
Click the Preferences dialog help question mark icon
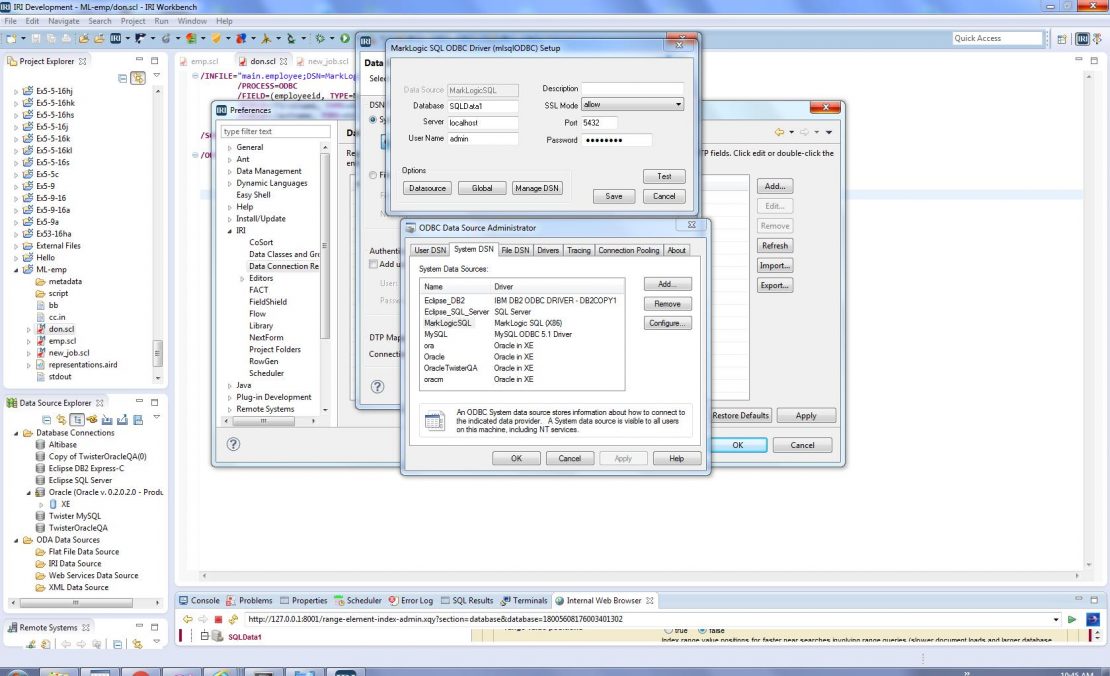point(233,444)
